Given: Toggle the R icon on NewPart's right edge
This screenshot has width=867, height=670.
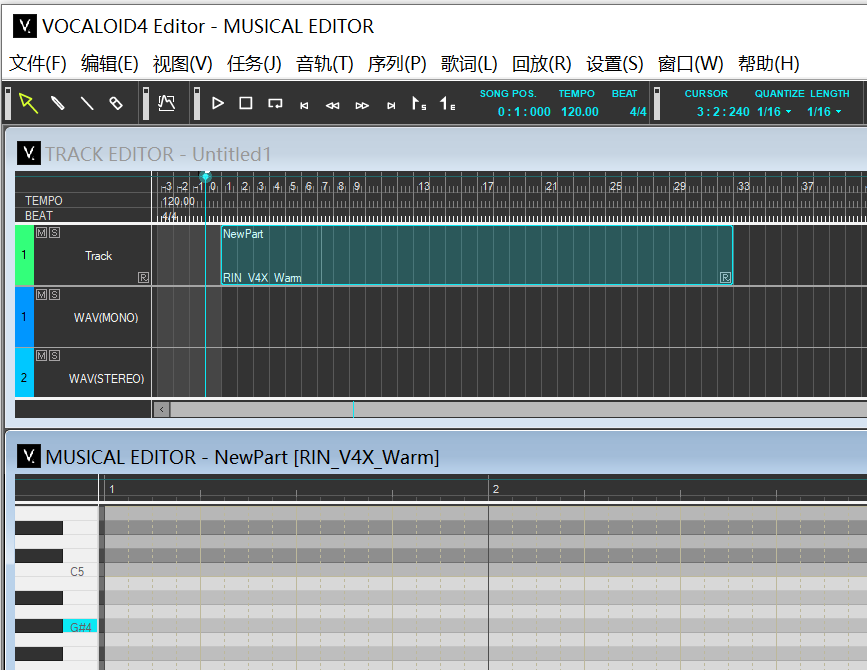Looking at the screenshot, I should (x=725, y=278).
